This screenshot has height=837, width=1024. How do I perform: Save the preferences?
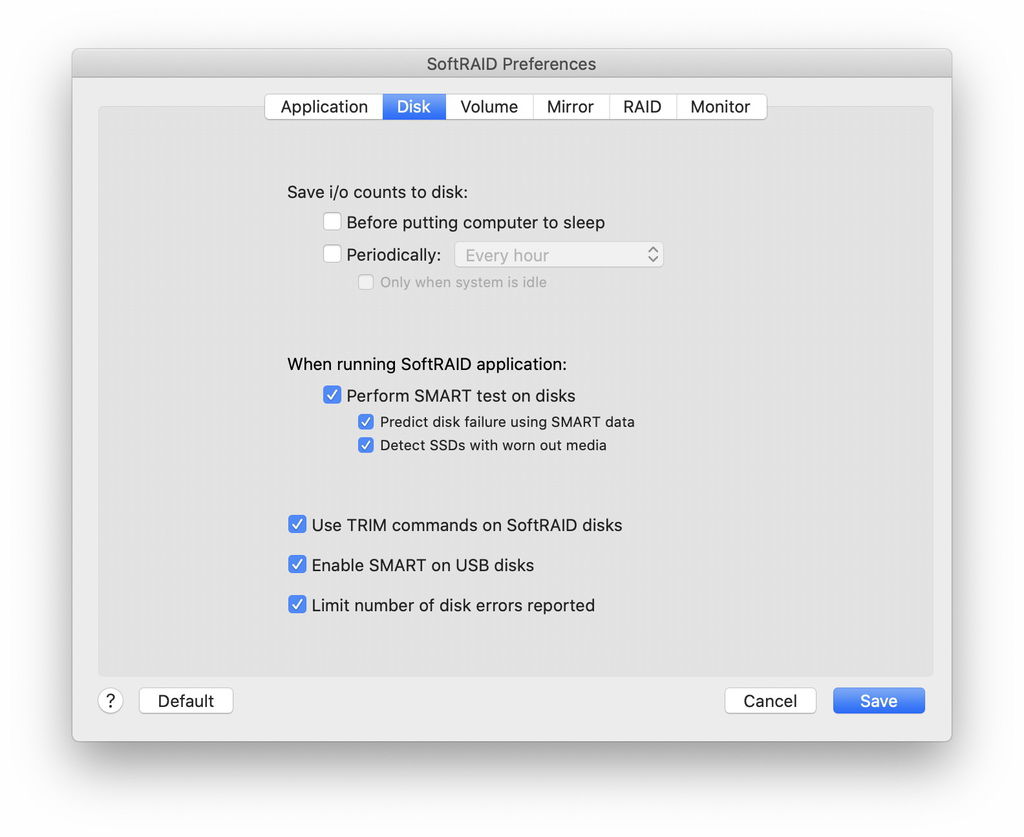pos(878,701)
